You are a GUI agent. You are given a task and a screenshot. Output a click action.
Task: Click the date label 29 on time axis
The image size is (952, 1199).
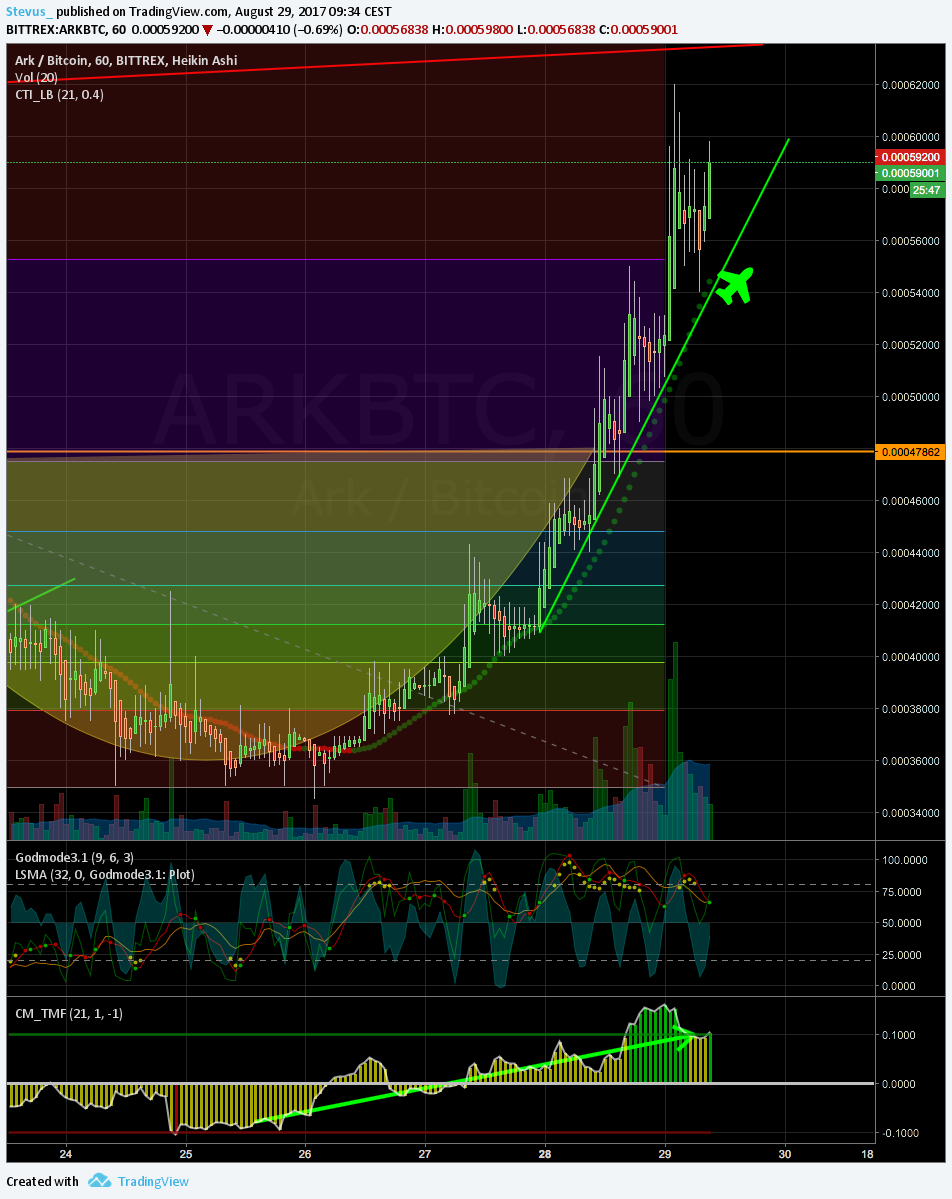(664, 1154)
